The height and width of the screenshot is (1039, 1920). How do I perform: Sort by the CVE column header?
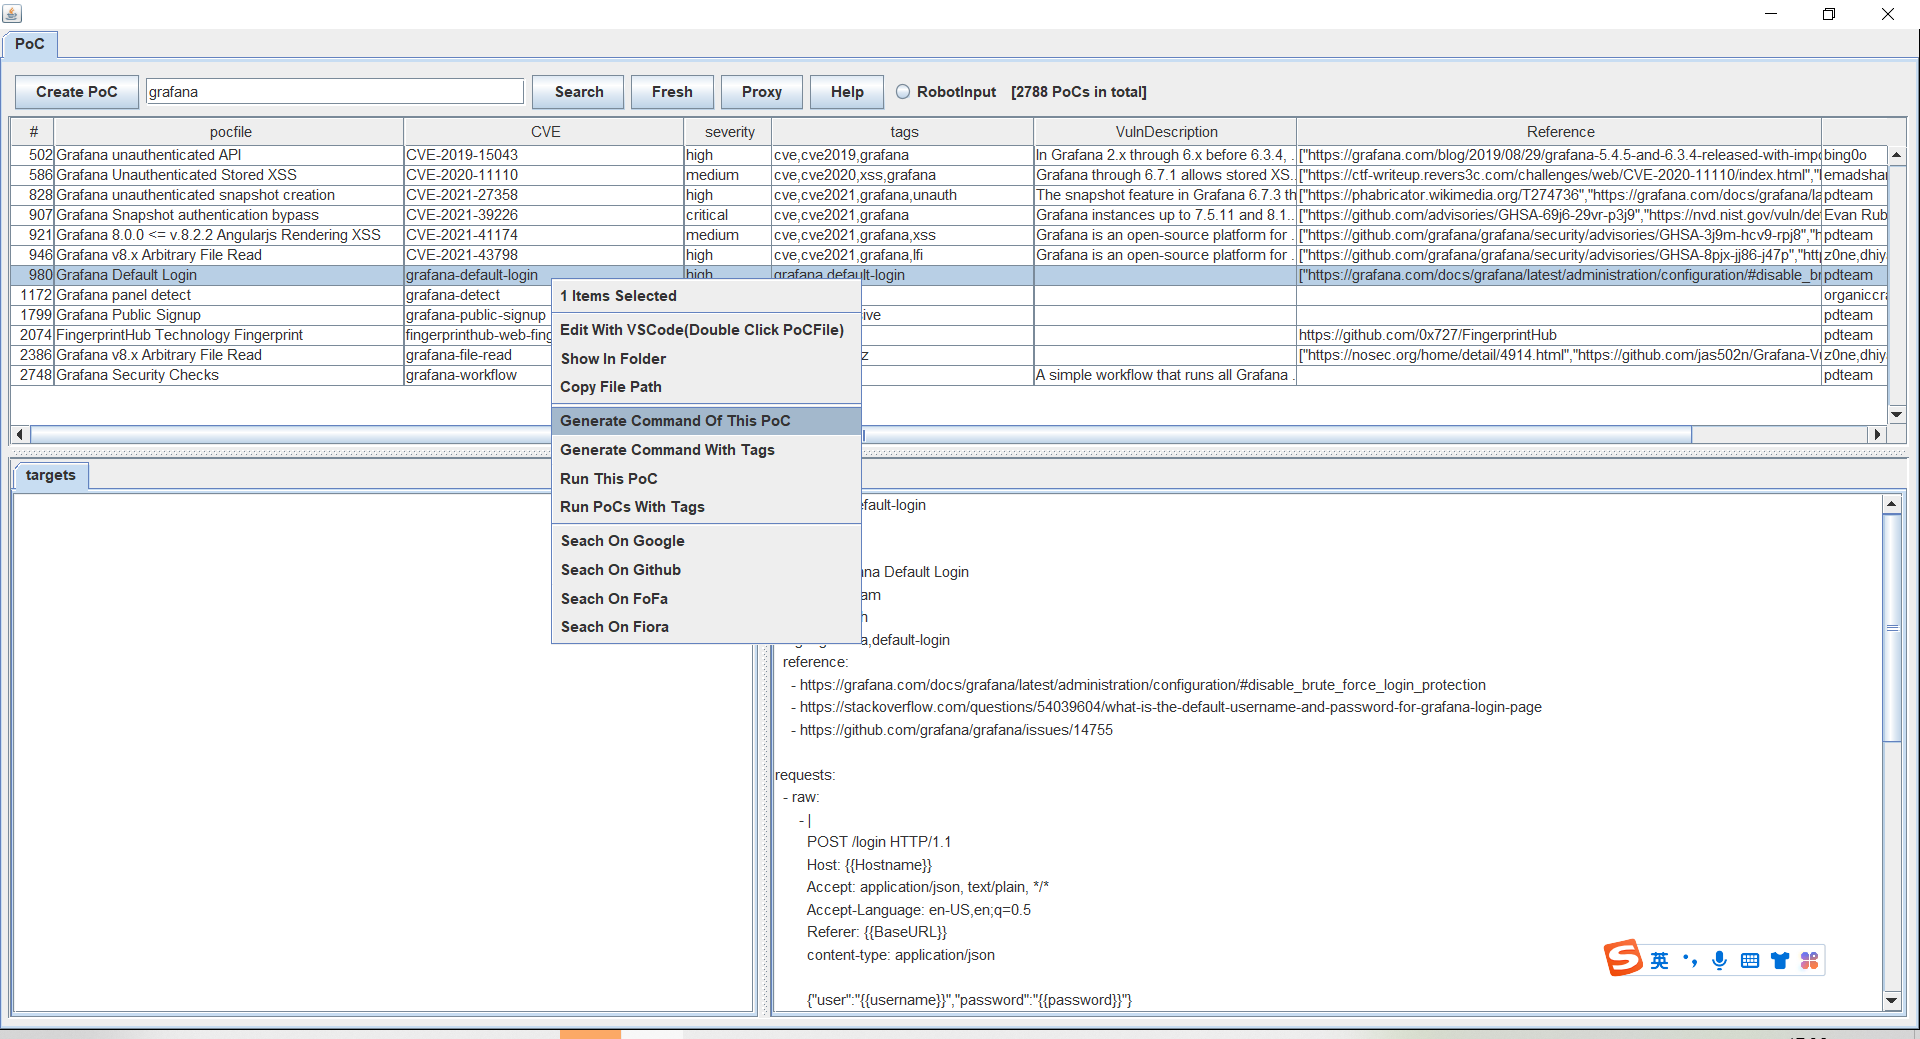point(545,132)
